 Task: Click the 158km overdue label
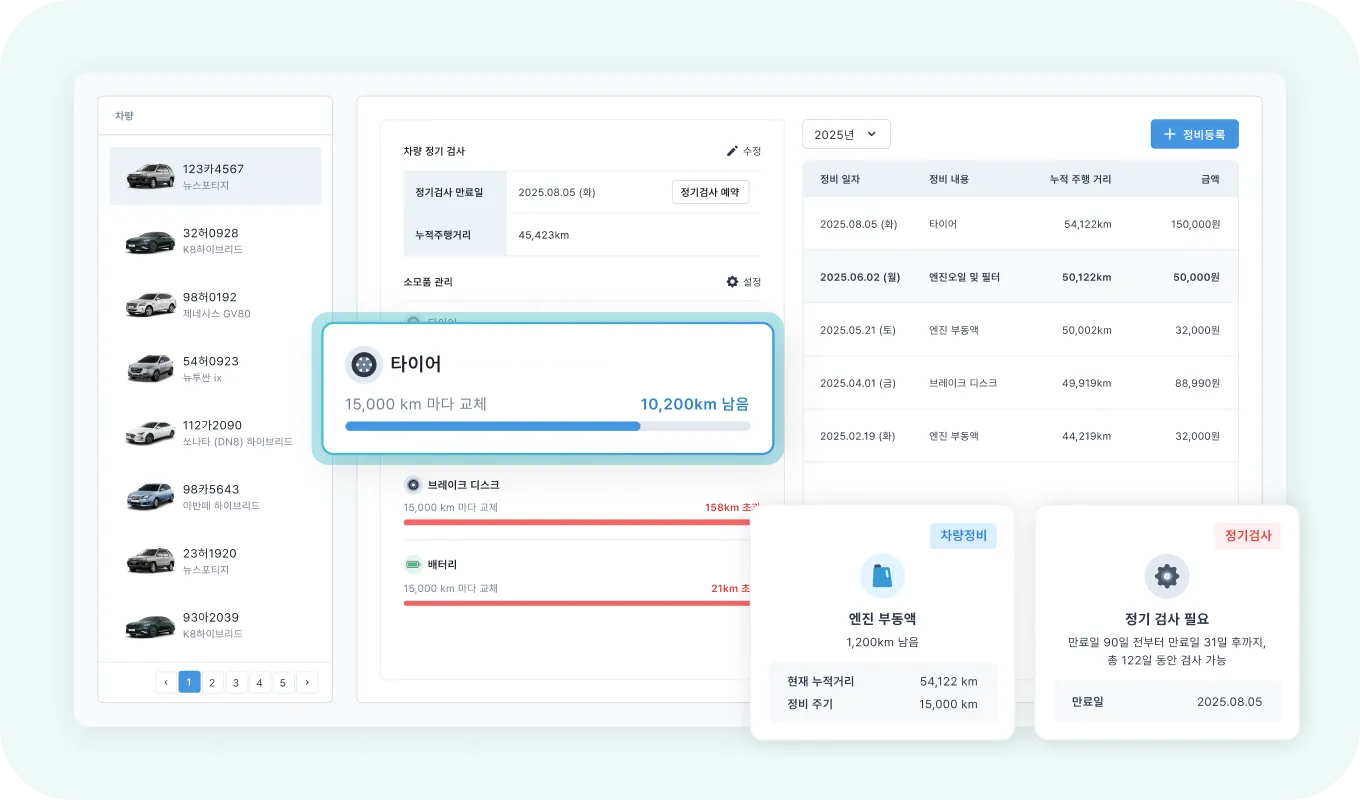pyautogui.click(x=732, y=507)
